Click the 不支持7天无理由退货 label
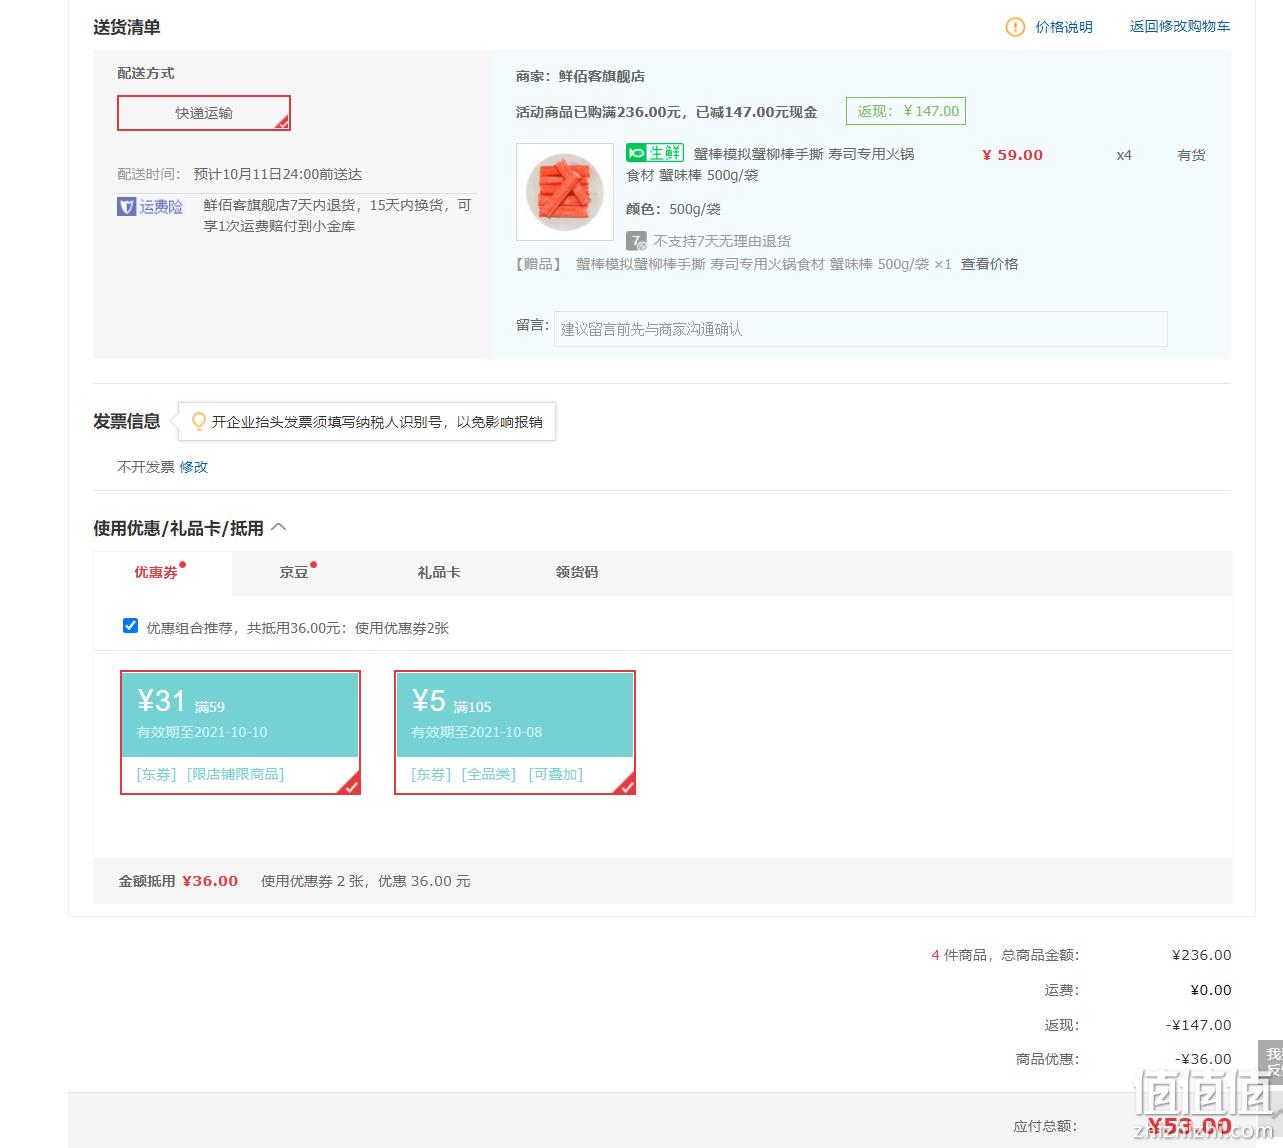The image size is (1283, 1148). click(722, 241)
